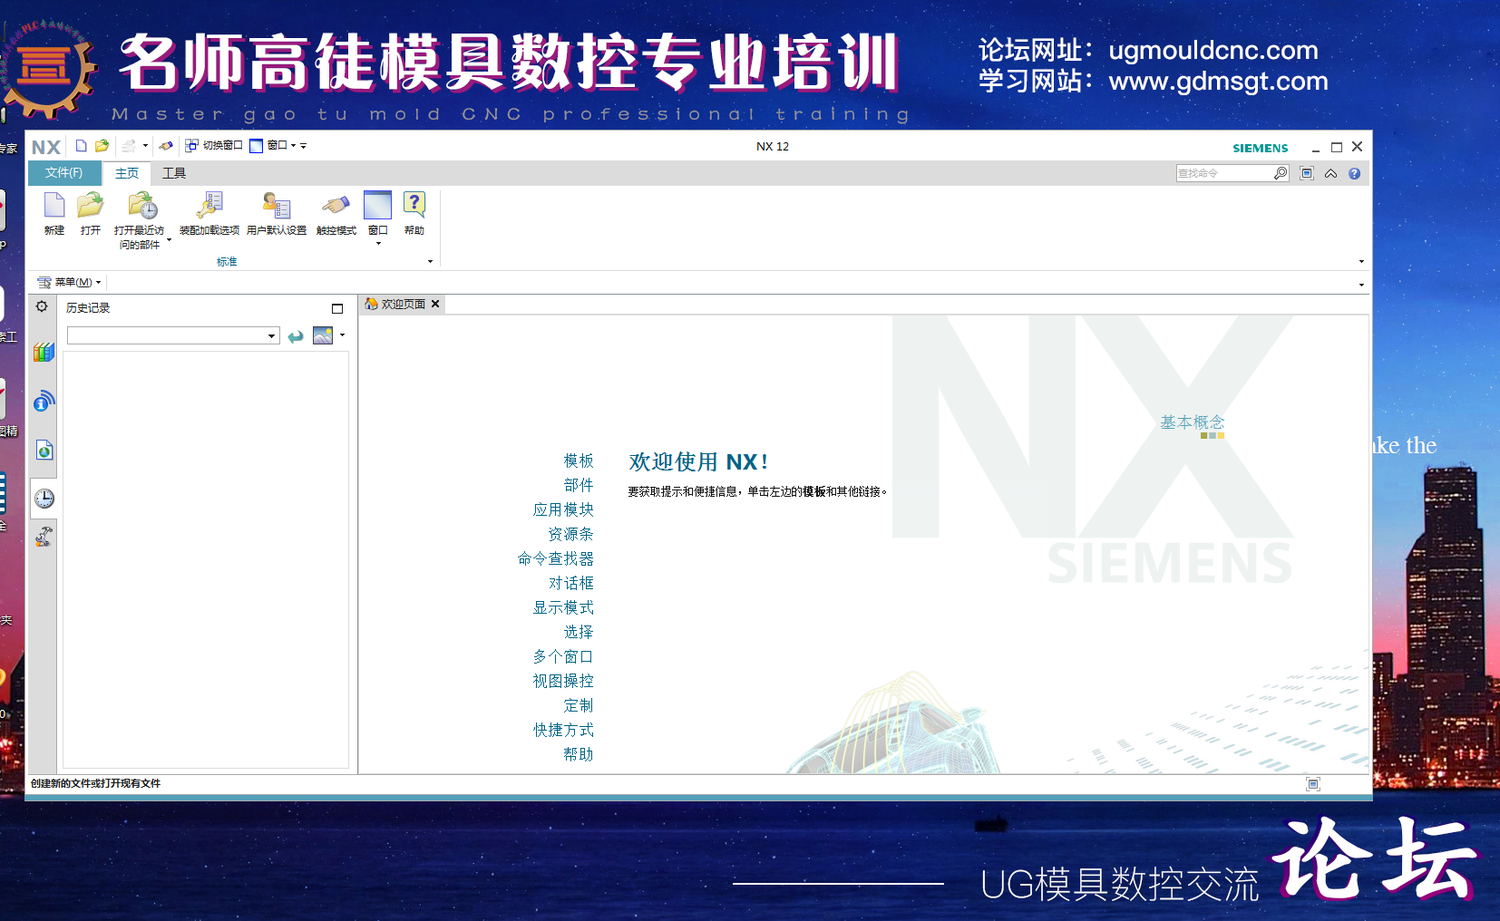Image resolution: width=1500 pixels, height=921 pixels.
Task: Click status bar full screen icon
Action: [x=1313, y=784]
